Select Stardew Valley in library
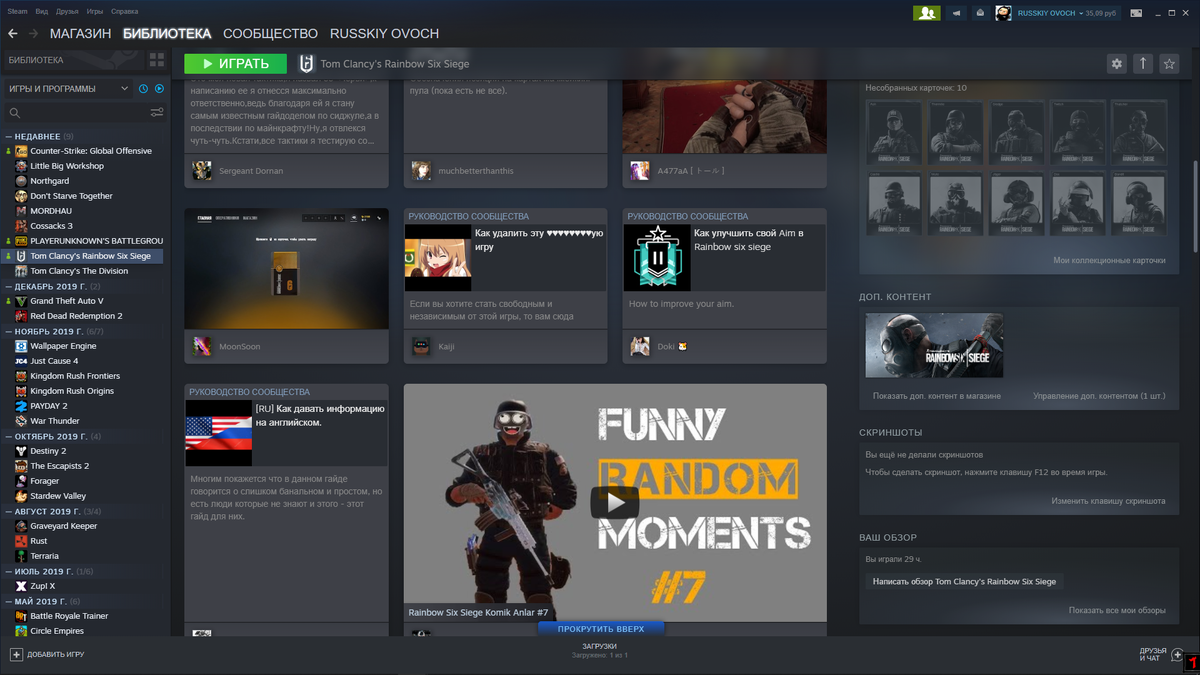 coord(58,496)
